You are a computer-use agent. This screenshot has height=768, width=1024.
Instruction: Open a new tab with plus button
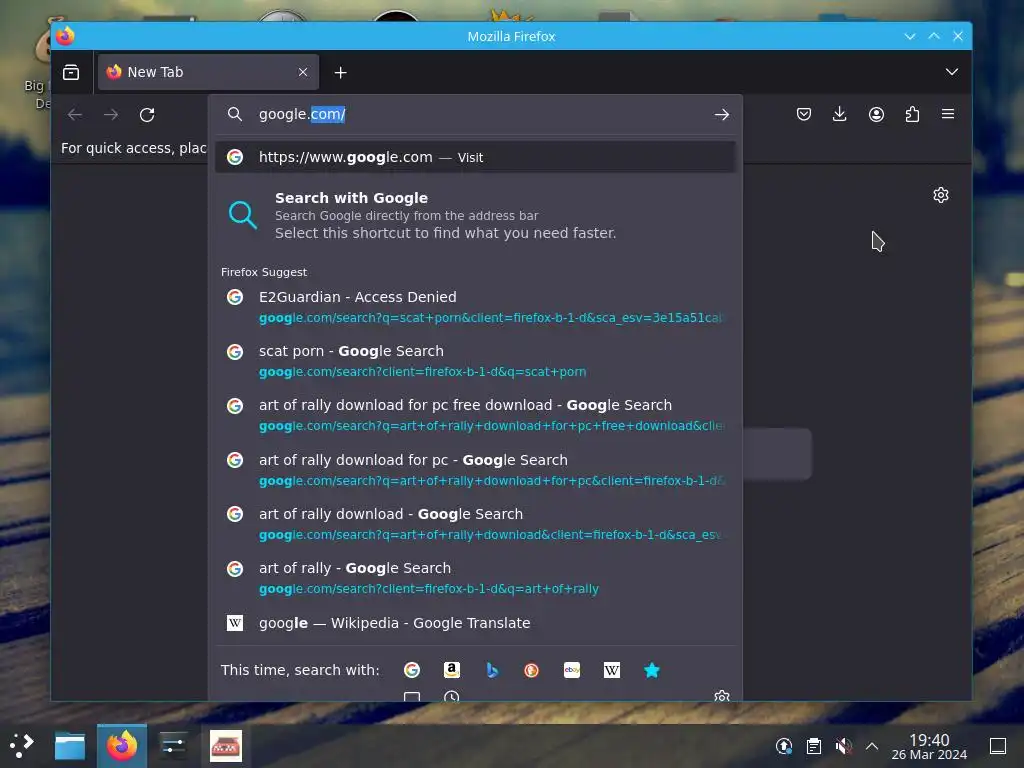tap(340, 72)
